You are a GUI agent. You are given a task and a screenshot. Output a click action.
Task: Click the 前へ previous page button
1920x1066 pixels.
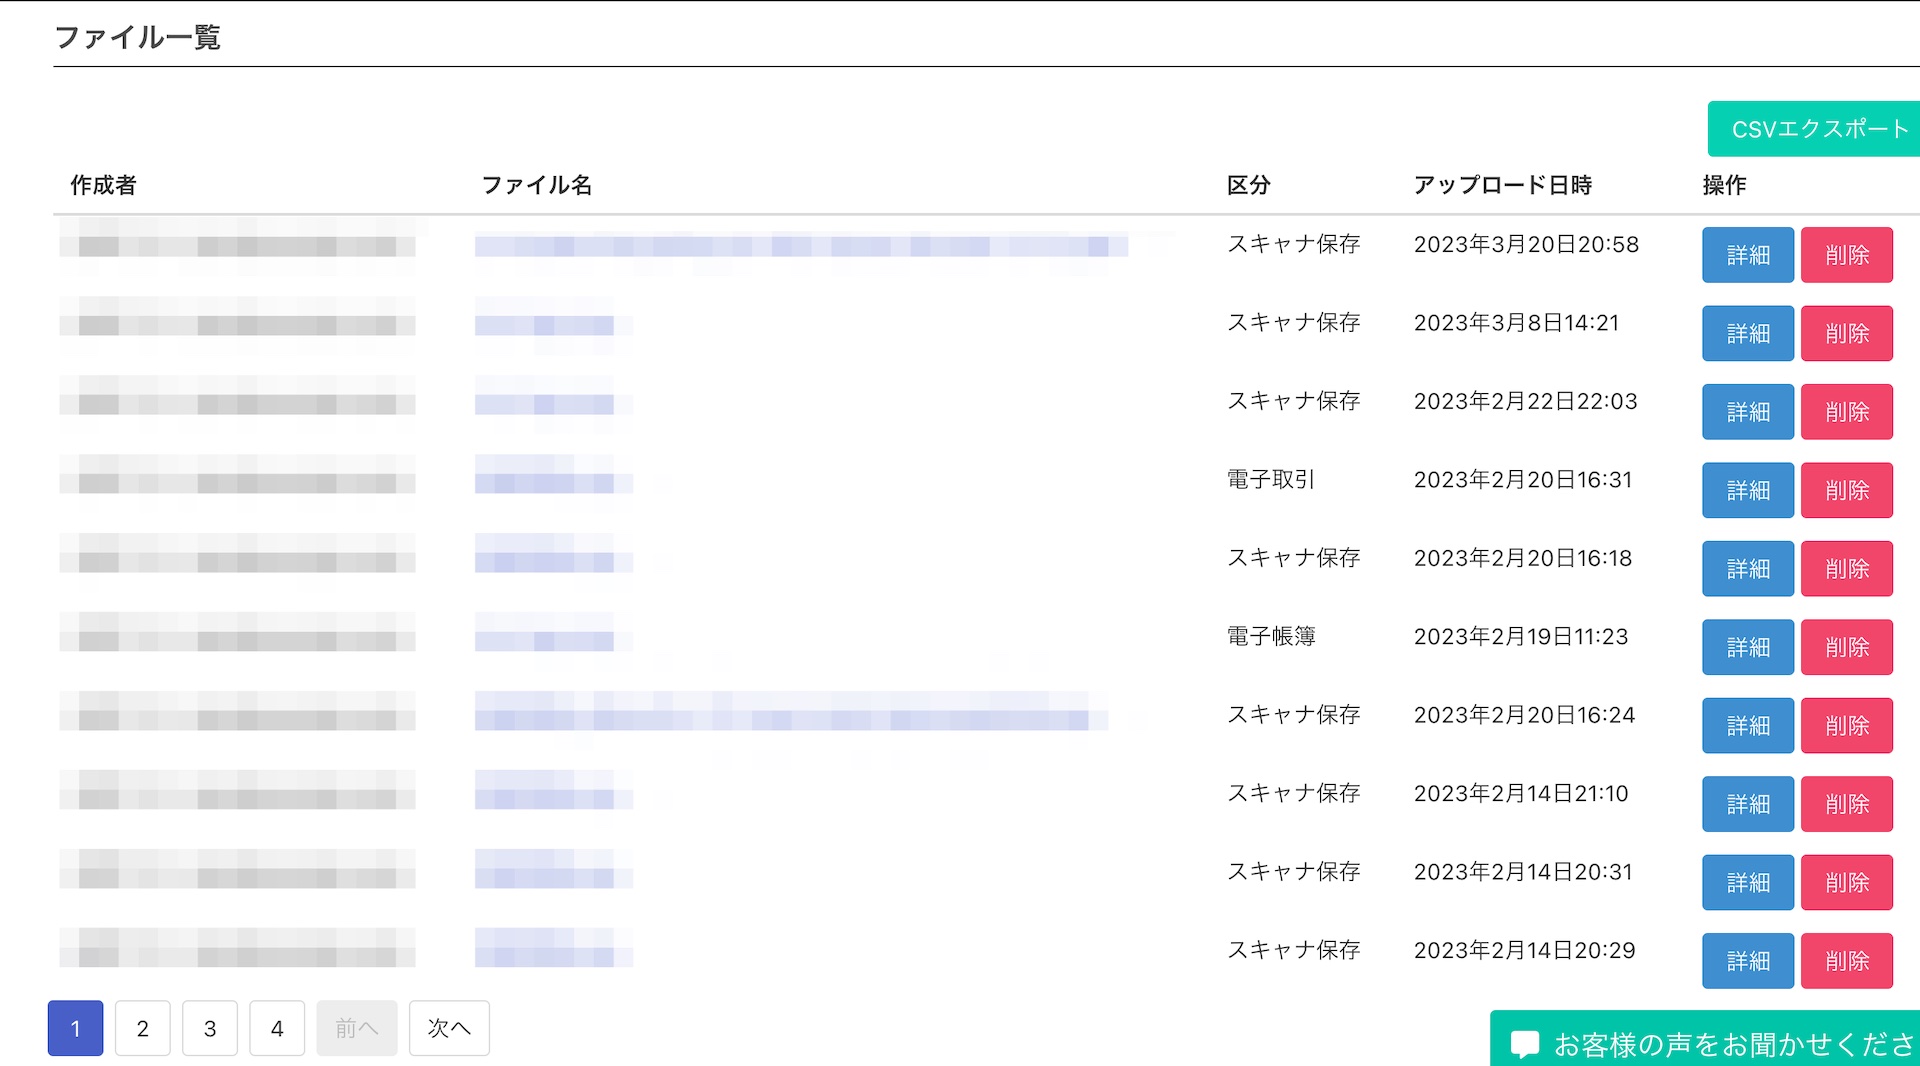pyautogui.click(x=357, y=1028)
